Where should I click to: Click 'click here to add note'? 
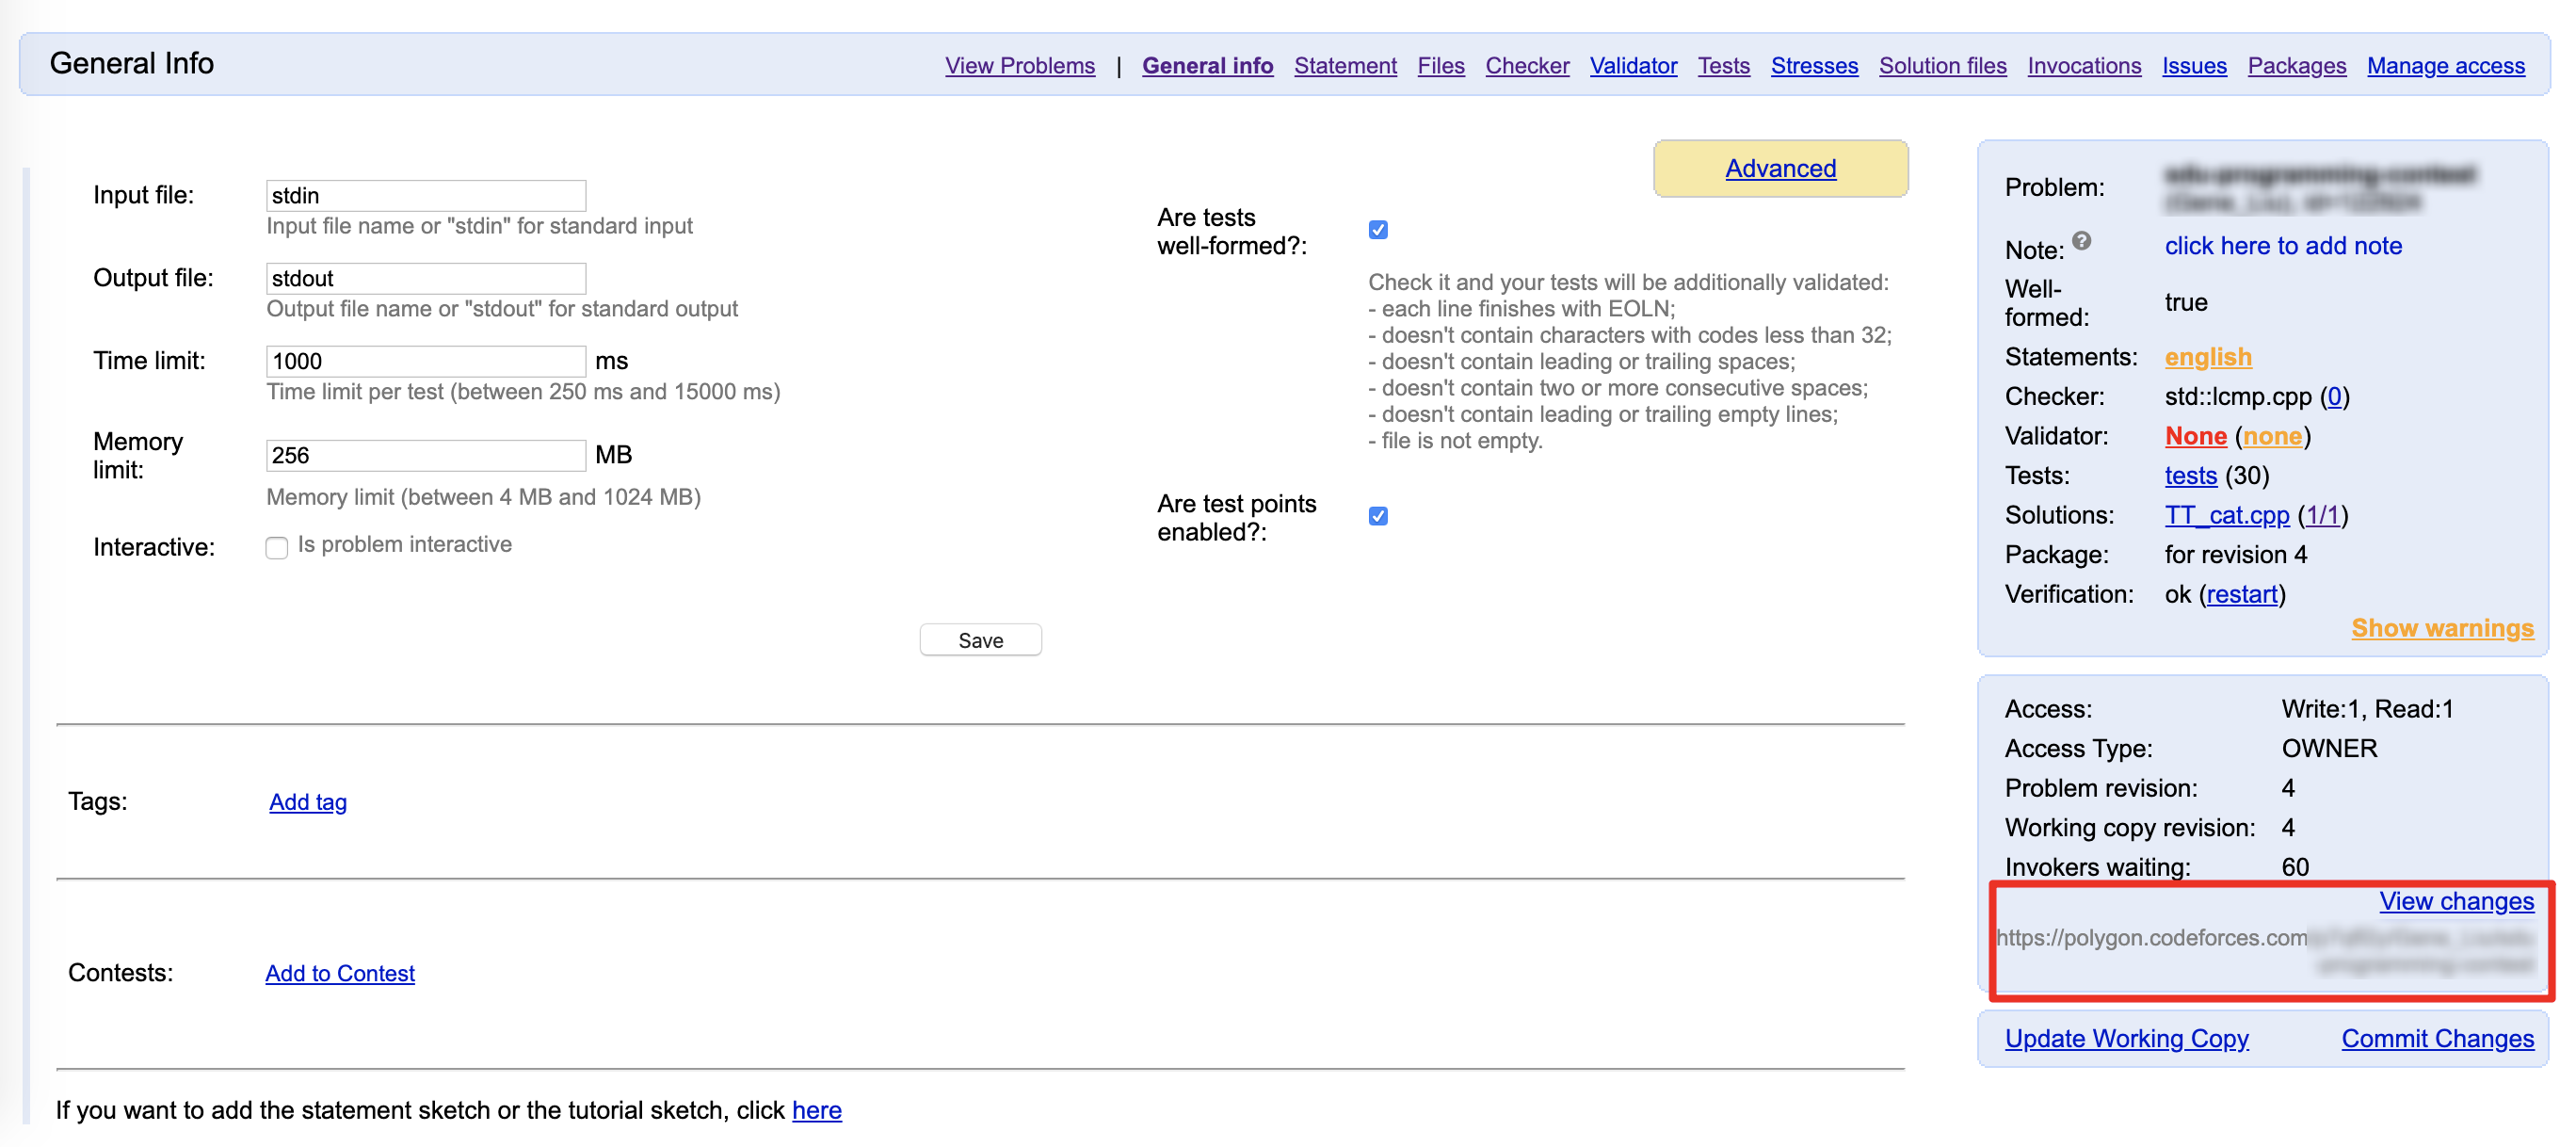pos(2283,246)
